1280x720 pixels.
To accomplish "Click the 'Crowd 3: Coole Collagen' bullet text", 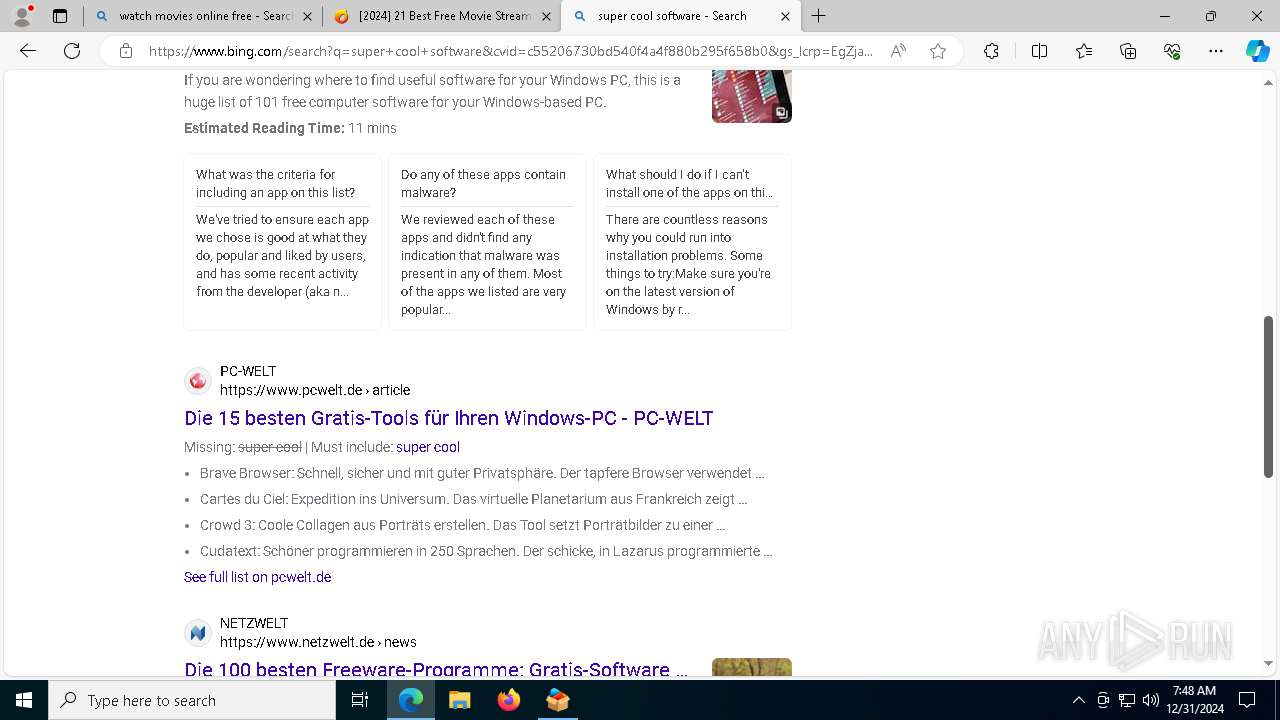I will pos(463,525).
